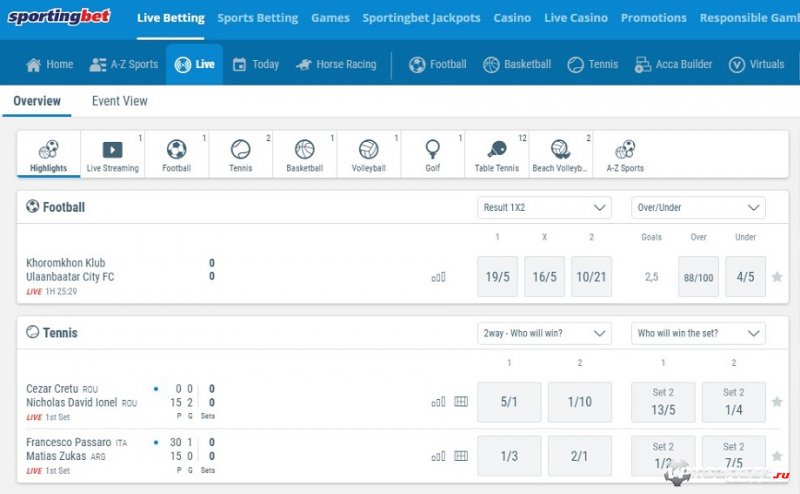Select the A-Z Sports filter tile

click(x=625, y=155)
